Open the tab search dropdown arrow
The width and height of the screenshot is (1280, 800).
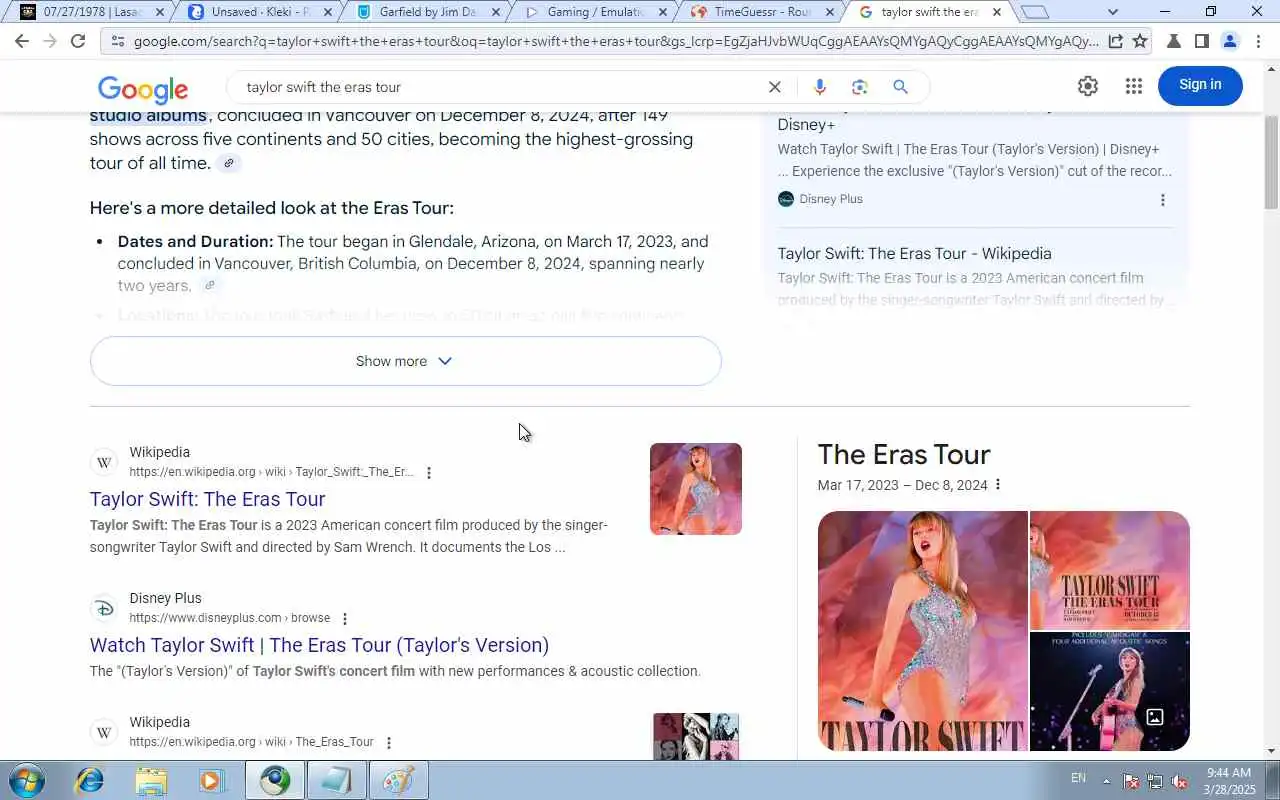(x=1113, y=12)
